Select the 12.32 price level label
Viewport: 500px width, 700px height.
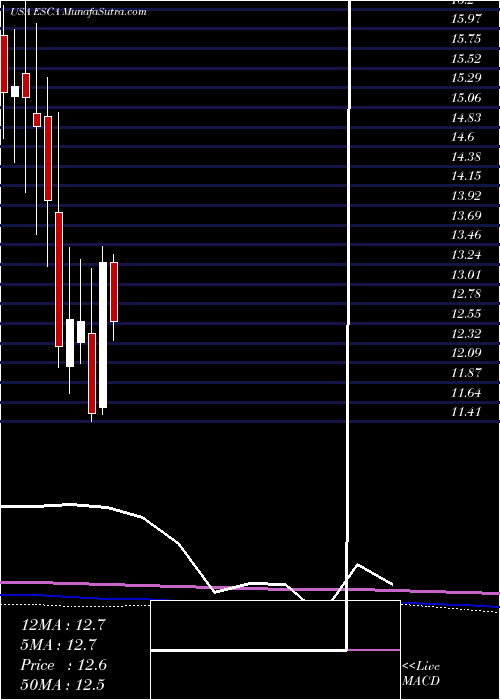click(466, 333)
